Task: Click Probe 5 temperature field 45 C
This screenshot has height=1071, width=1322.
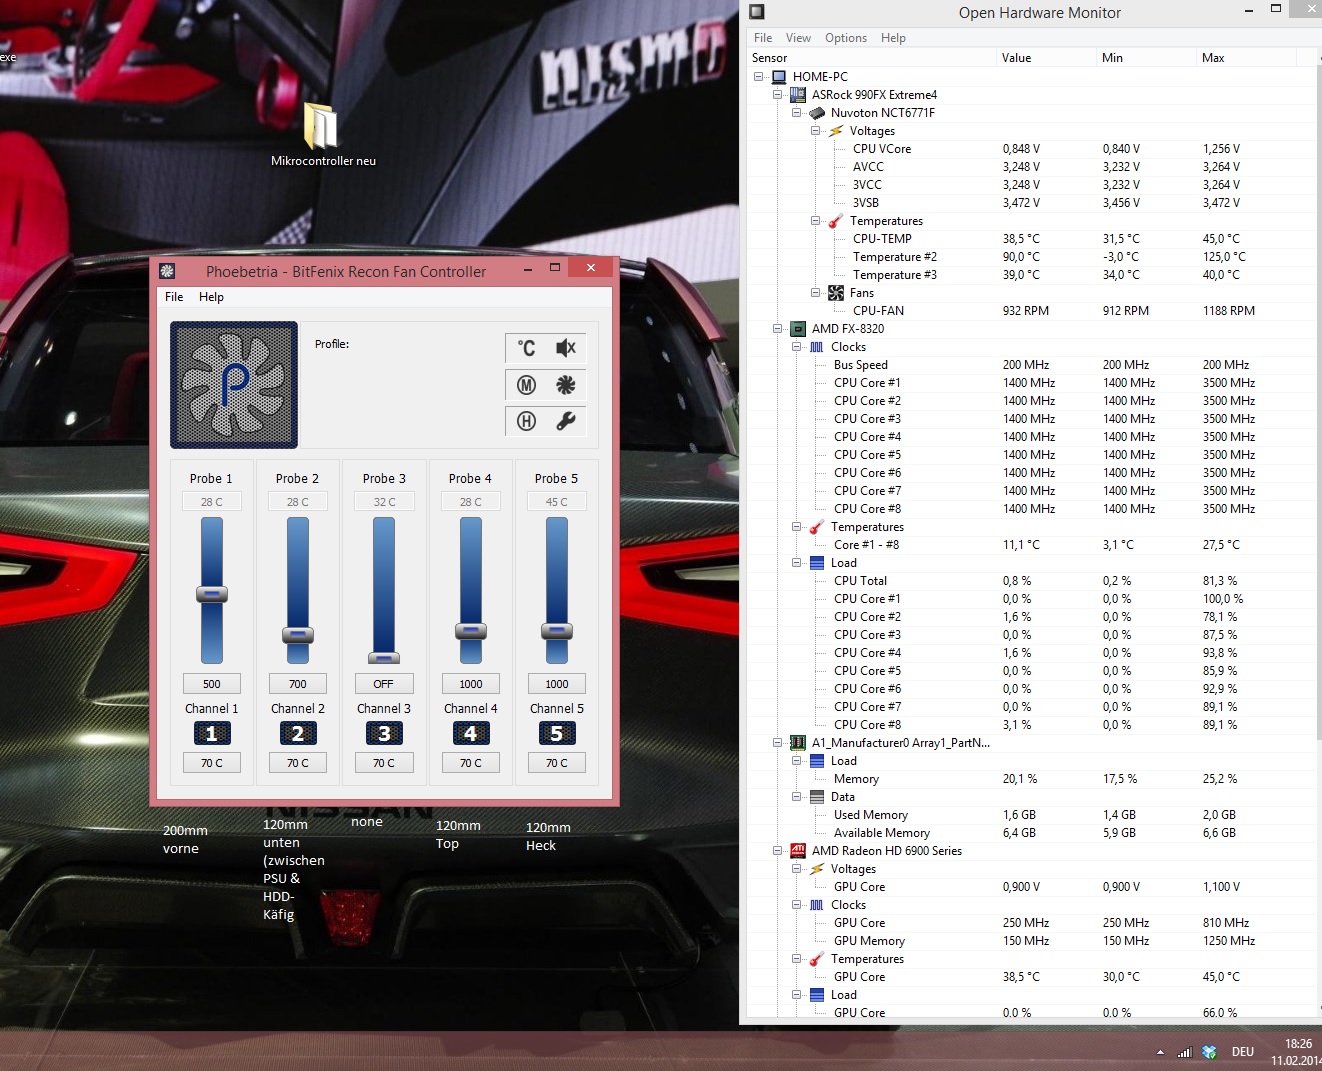Action: pos(557,502)
